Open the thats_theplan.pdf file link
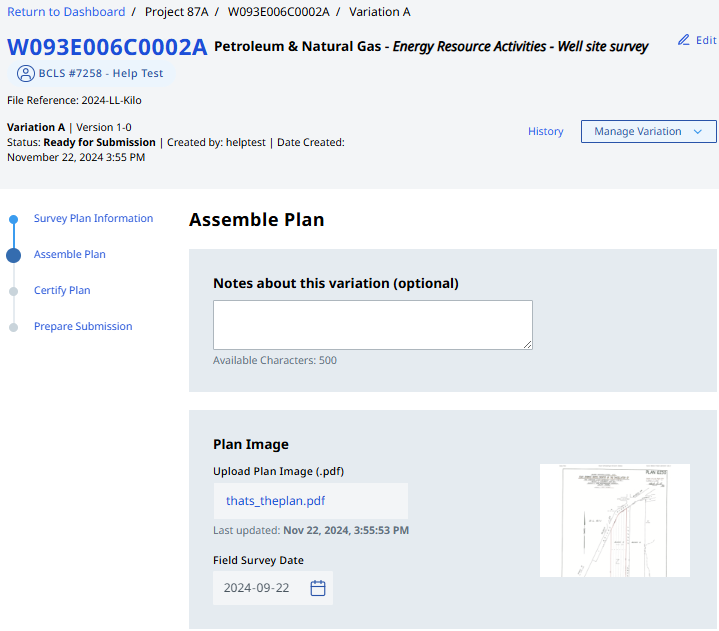This screenshot has width=719, height=631. click(275, 501)
